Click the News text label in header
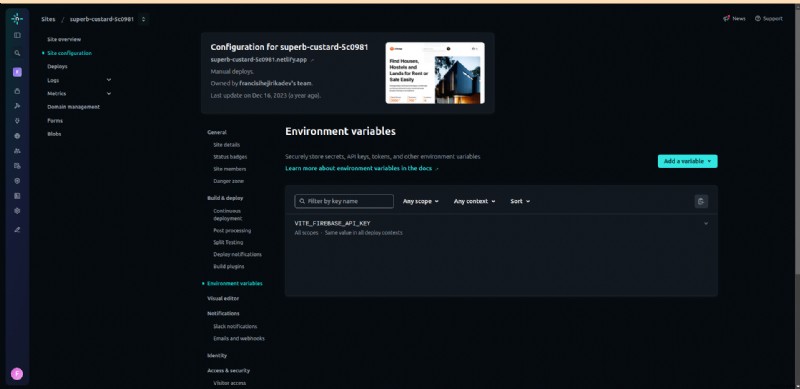Screen dimensions: 800x389 [739, 18]
